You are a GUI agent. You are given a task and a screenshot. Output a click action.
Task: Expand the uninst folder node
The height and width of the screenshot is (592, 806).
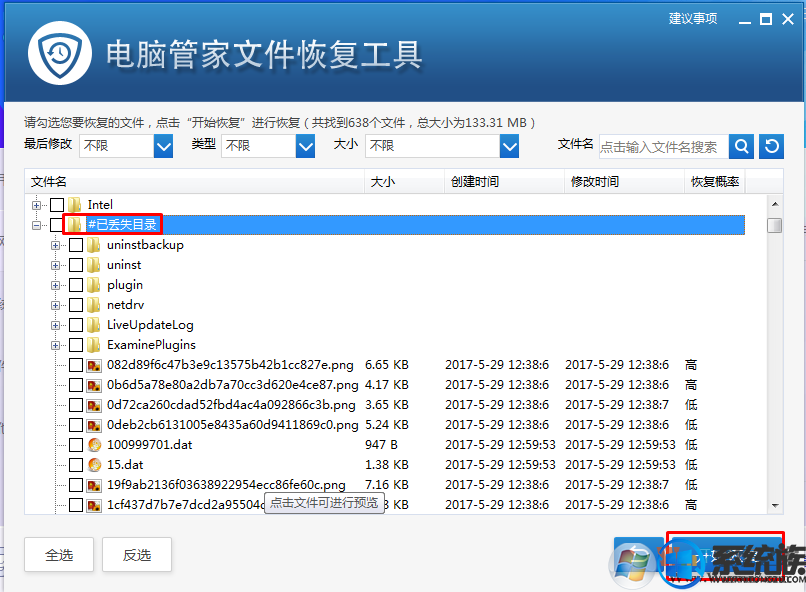pos(56,265)
